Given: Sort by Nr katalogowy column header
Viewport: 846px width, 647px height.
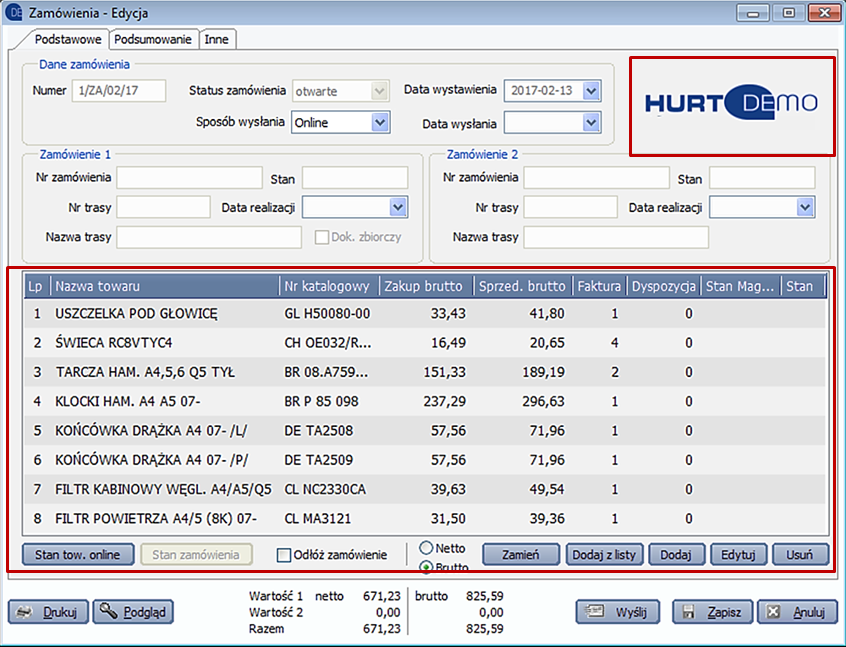Looking at the screenshot, I should (330, 286).
